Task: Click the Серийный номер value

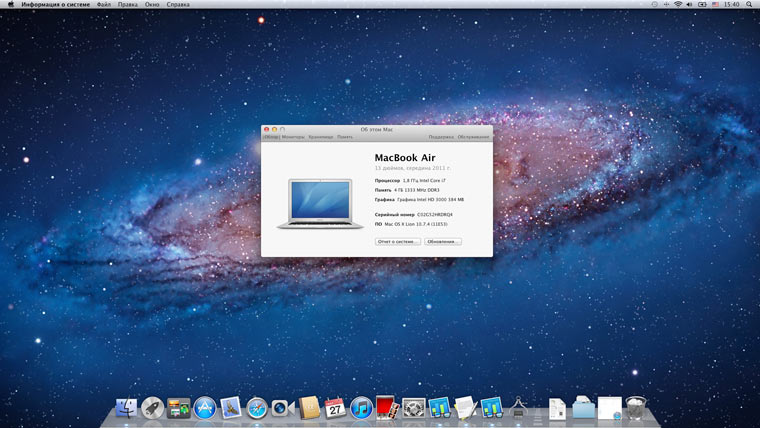Action: pos(435,214)
